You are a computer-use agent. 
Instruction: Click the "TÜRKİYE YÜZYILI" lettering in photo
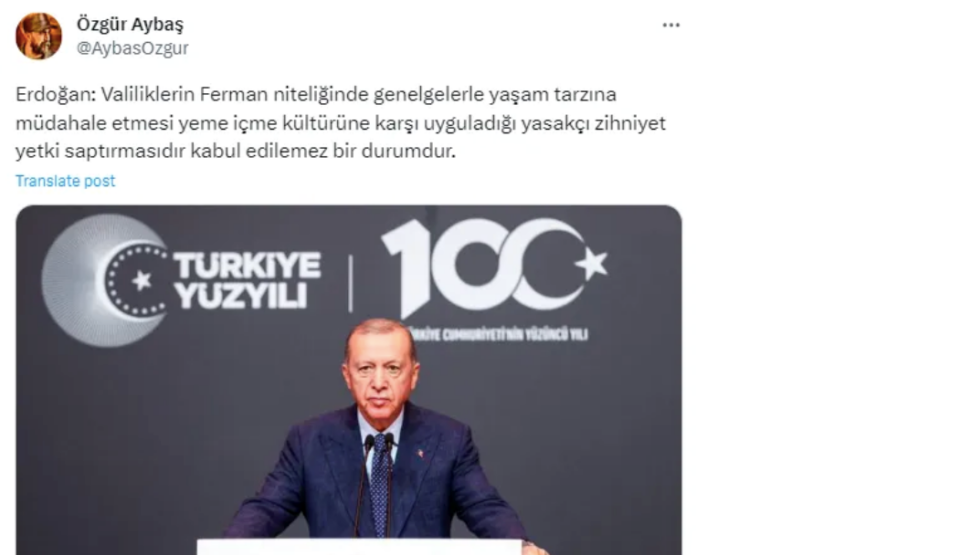coord(247,280)
